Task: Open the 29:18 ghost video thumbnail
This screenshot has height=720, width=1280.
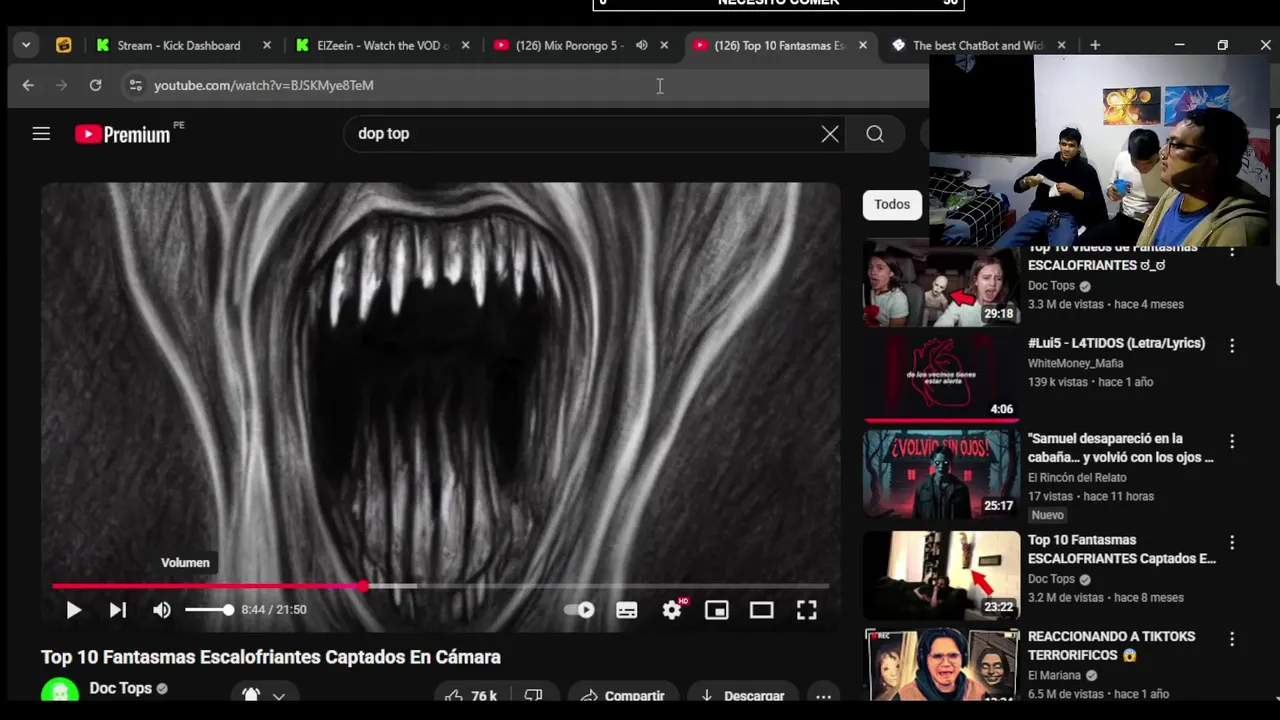Action: 941,284
